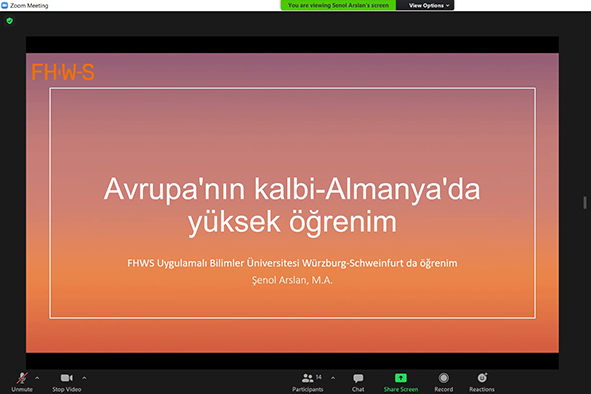Expand video options arrow beside Stop Video
The height and width of the screenshot is (394, 591).
pyautogui.click(x=84, y=378)
